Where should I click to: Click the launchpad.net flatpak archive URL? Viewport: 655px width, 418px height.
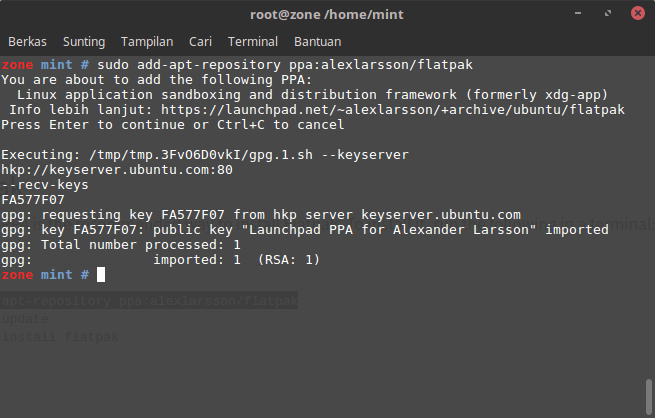tap(393, 110)
